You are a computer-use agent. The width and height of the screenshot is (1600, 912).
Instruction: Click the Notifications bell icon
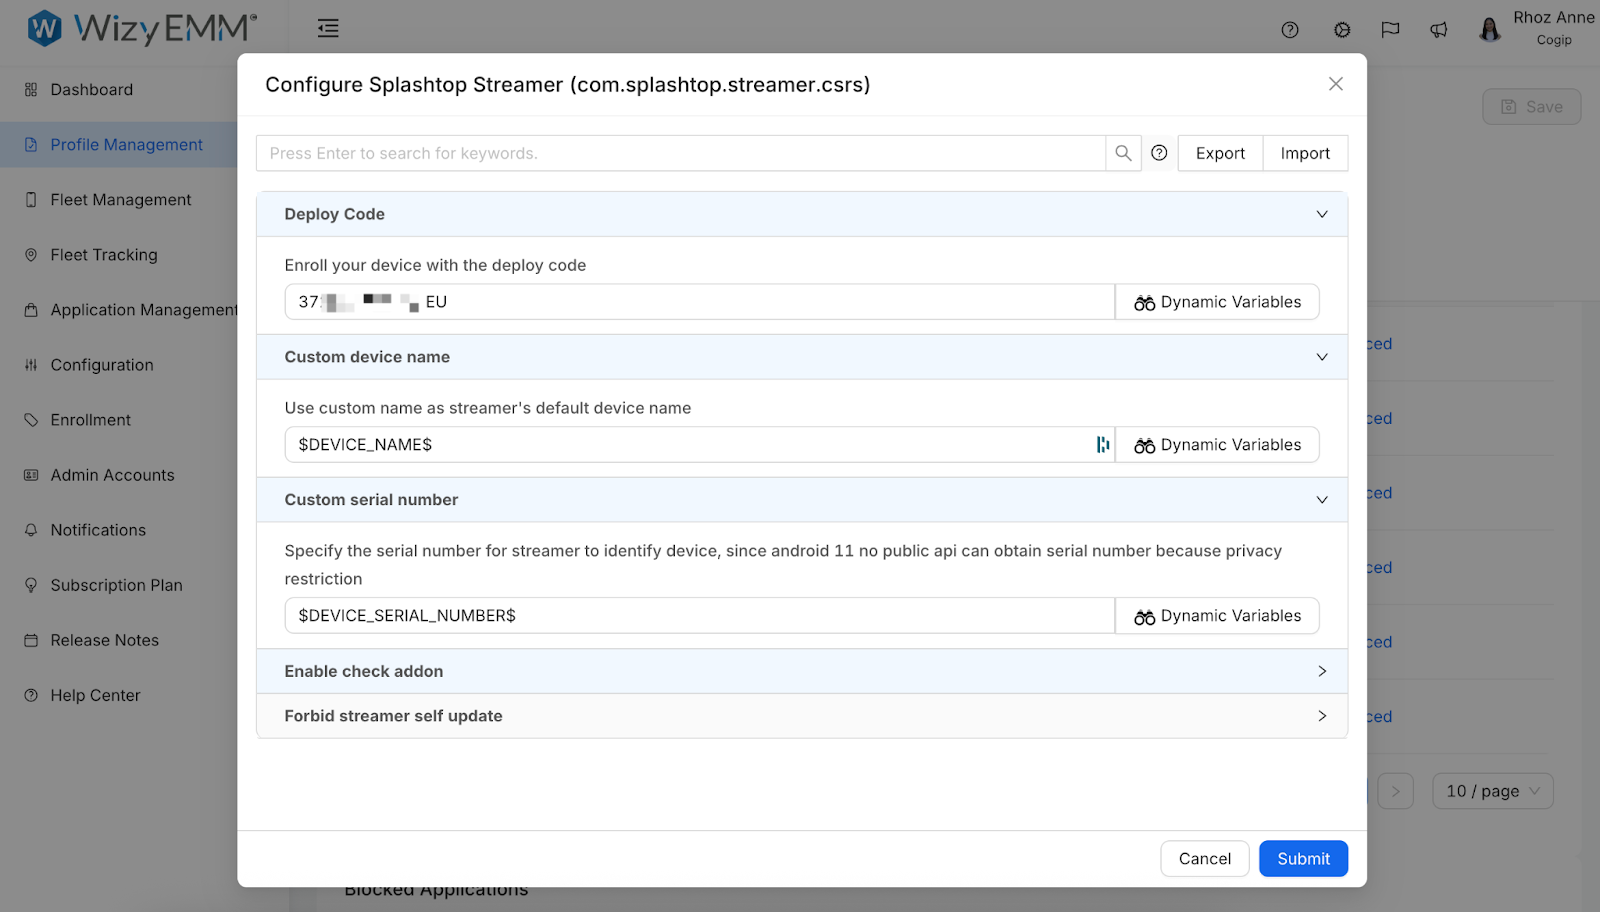coord(31,530)
